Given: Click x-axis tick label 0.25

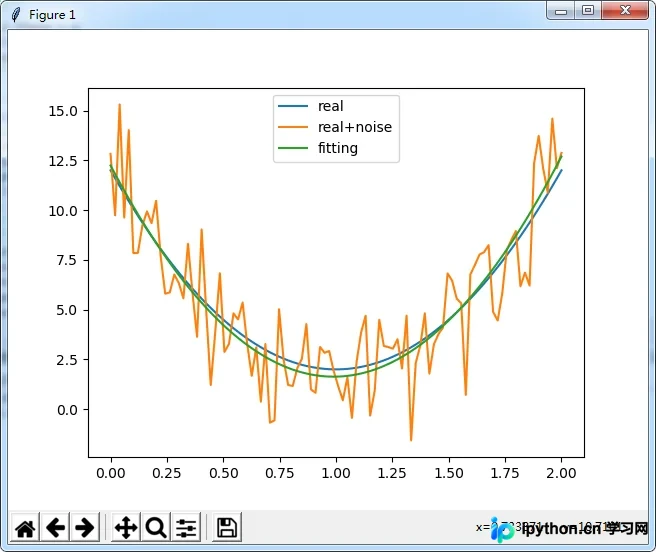Looking at the screenshot, I should tap(167, 473).
